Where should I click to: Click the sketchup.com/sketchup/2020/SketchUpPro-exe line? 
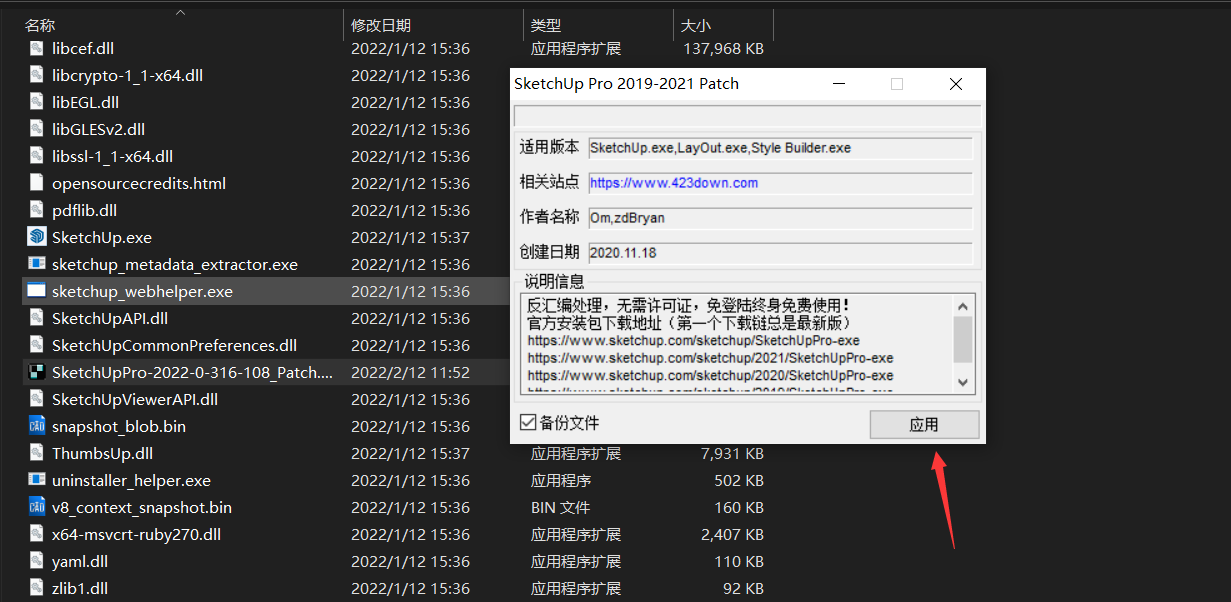click(x=710, y=375)
